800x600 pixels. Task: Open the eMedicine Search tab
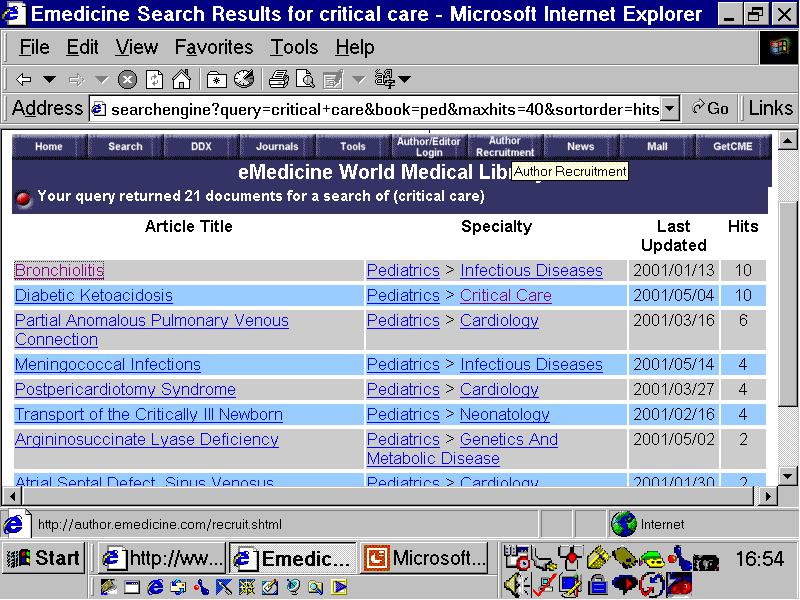(x=125, y=146)
